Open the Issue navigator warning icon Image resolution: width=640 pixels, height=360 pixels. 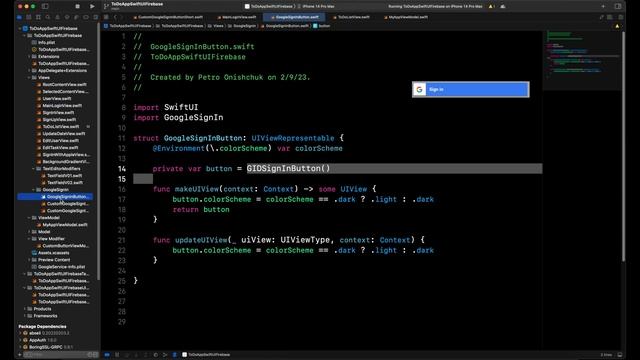tap(57, 17)
